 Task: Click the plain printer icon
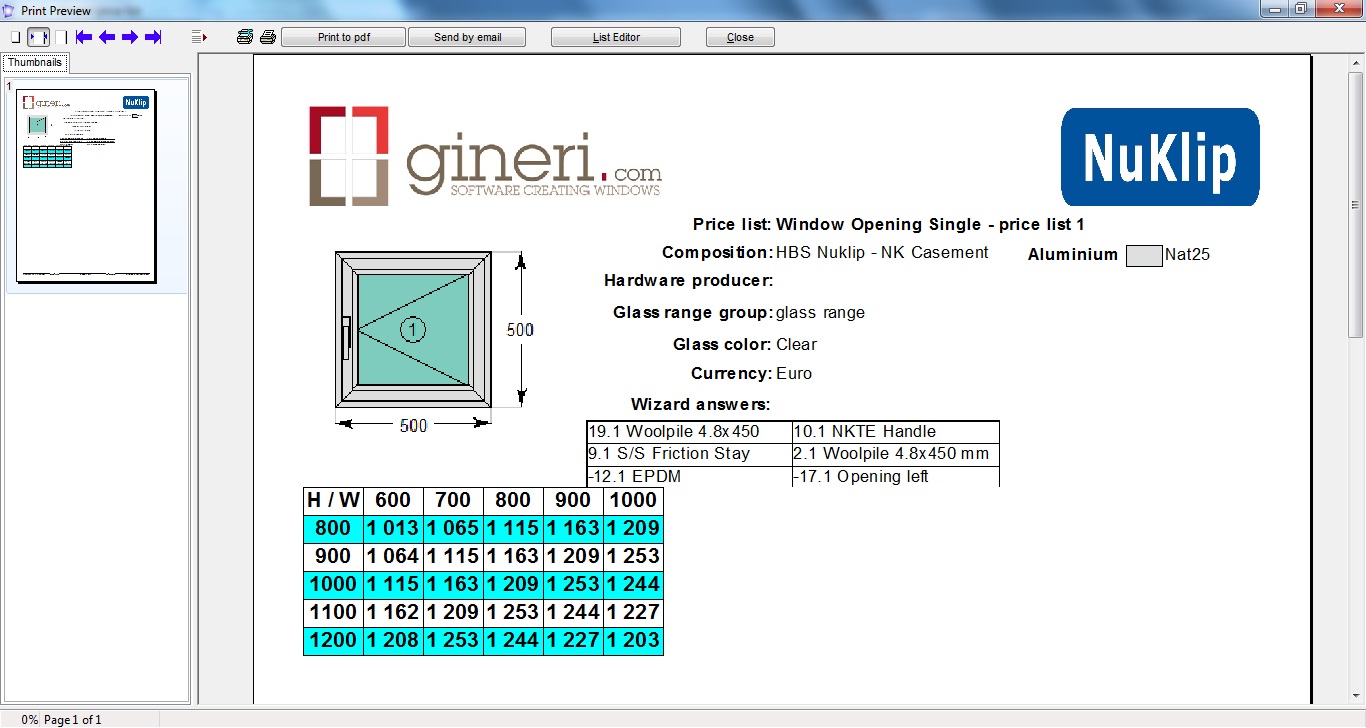tap(267, 37)
